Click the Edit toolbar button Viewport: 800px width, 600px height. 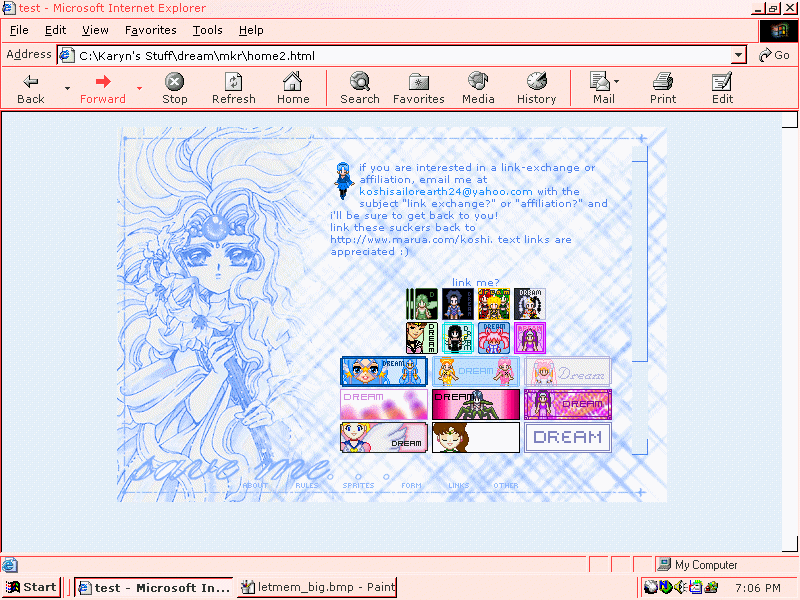point(722,88)
